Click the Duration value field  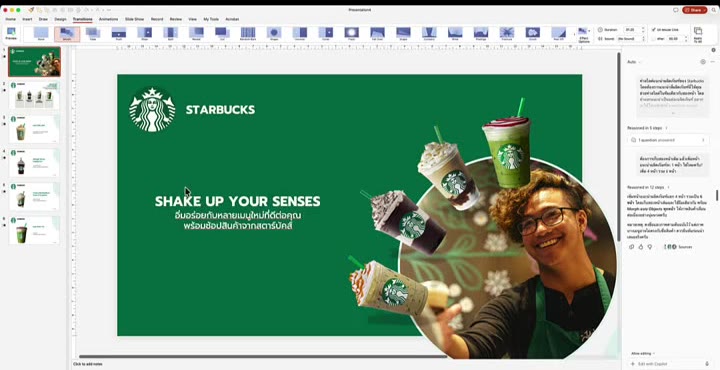point(630,30)
